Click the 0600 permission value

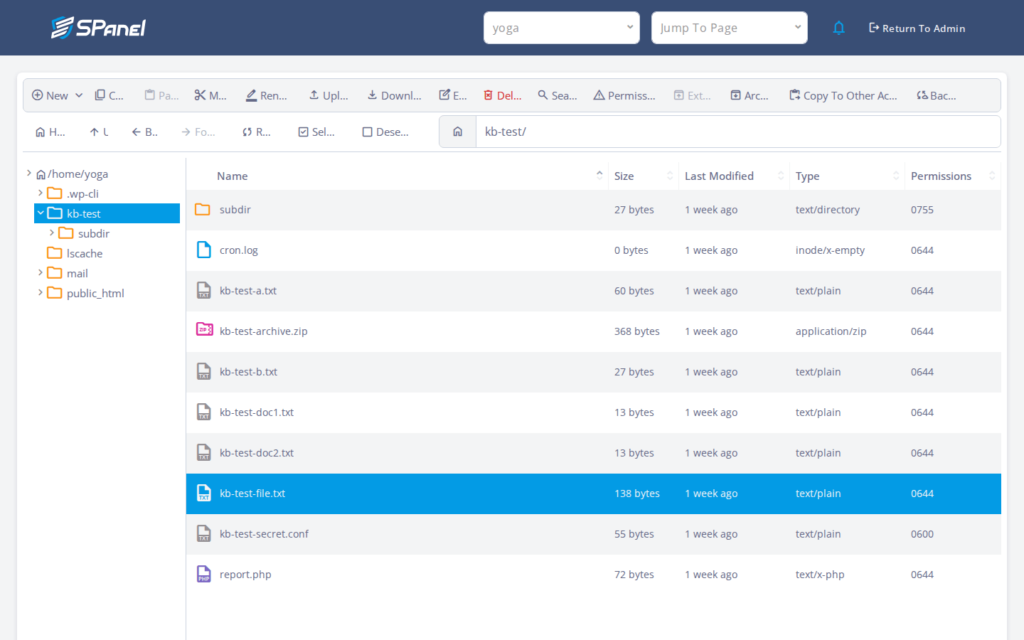[x=922, y=534]
